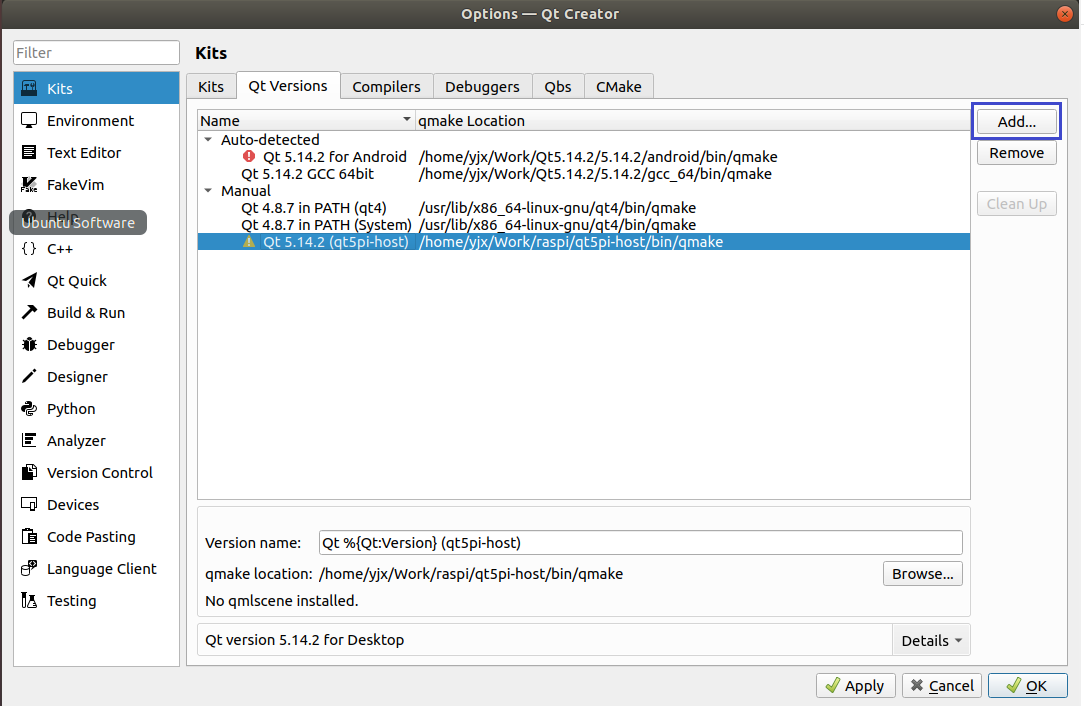The width and height of the screenshot is (1084, 706).
Task: Open the Testing flask icon
Action: coord(29,600)
